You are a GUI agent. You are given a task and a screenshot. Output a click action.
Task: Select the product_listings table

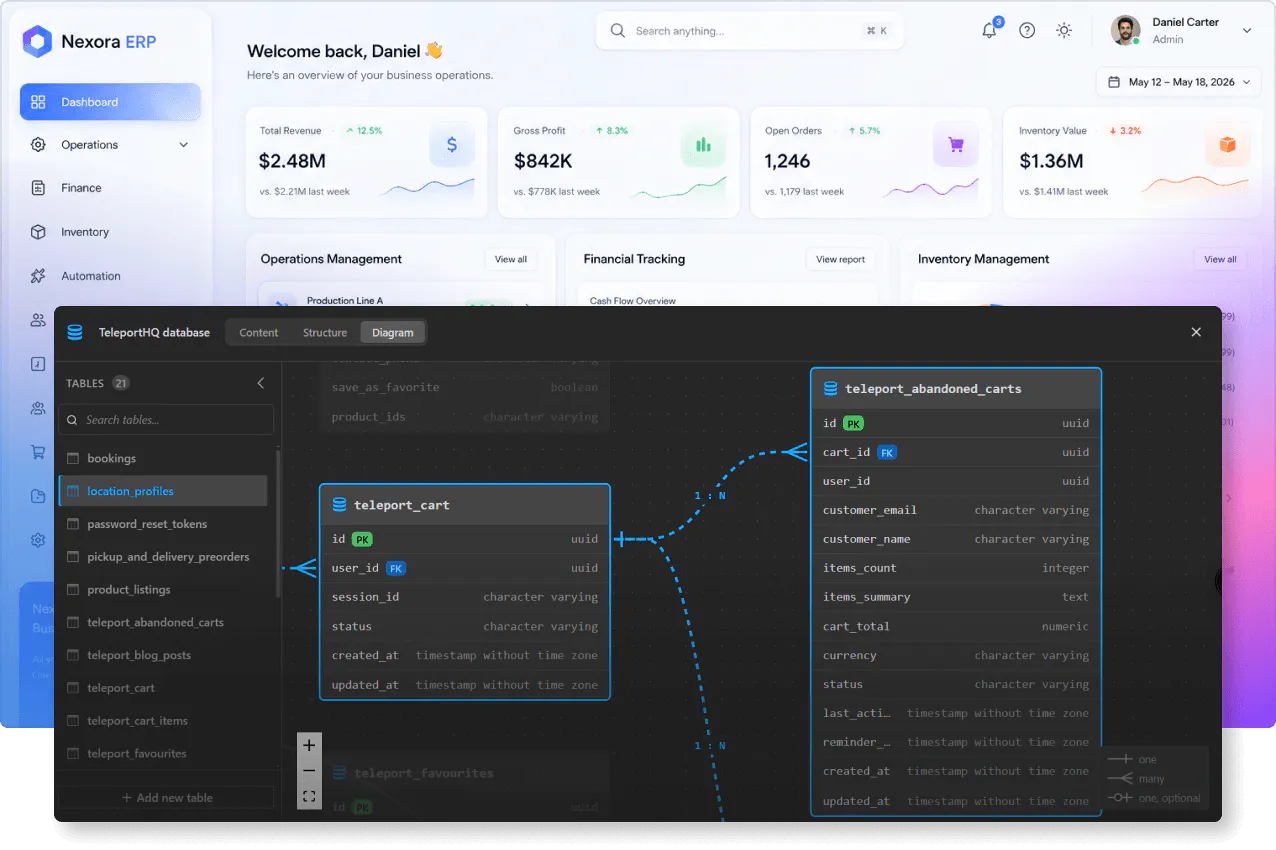click(163, 590)
